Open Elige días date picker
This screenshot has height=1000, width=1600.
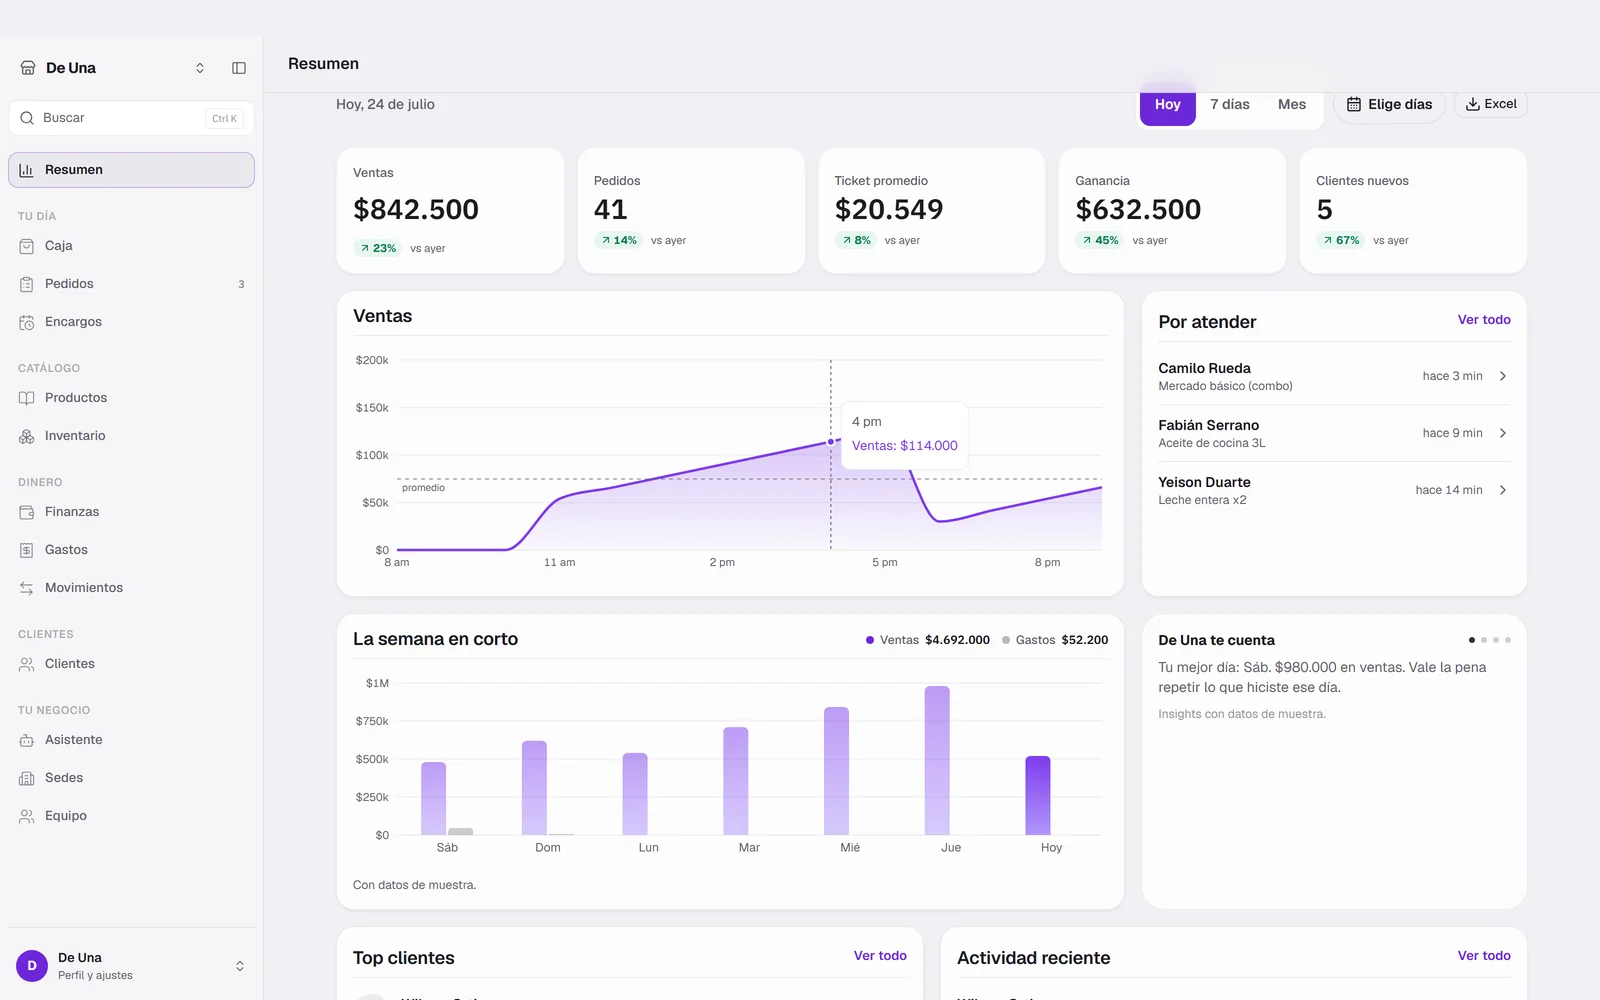coord(1389,104)
